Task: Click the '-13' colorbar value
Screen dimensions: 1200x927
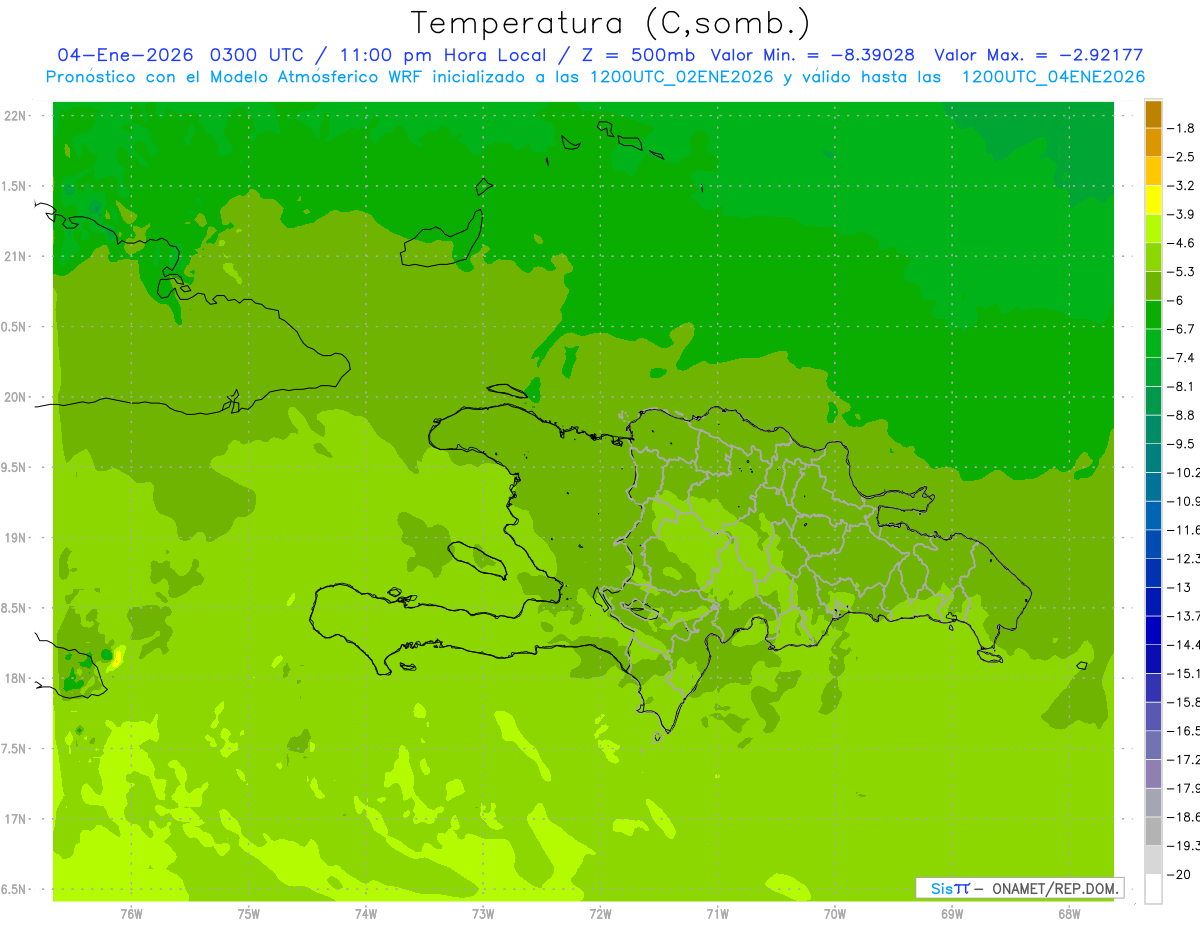Action: (1180, 587)
